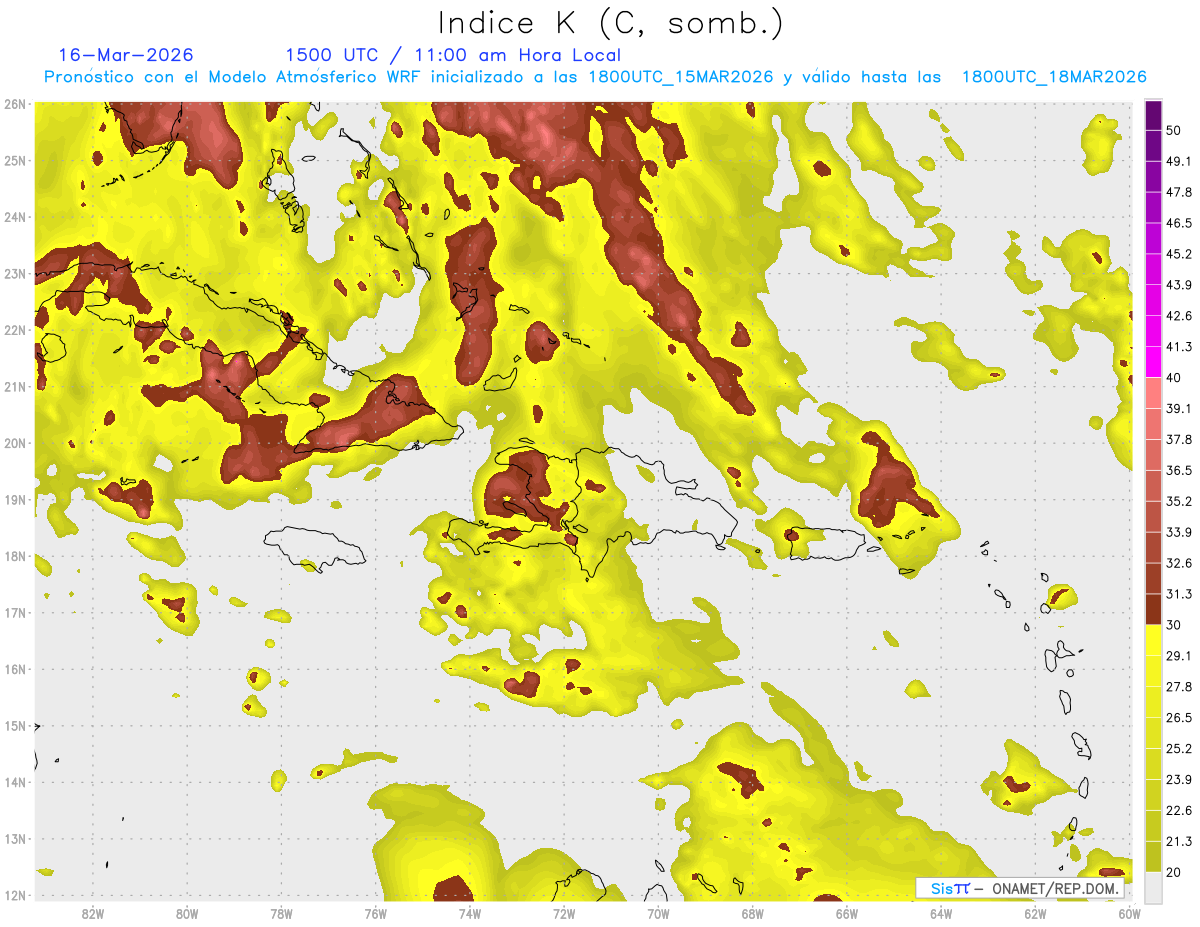This screenshot has height=927, width=1200.
Task: Click colorbar value "45.2"
Action: tap(1178, 254)
